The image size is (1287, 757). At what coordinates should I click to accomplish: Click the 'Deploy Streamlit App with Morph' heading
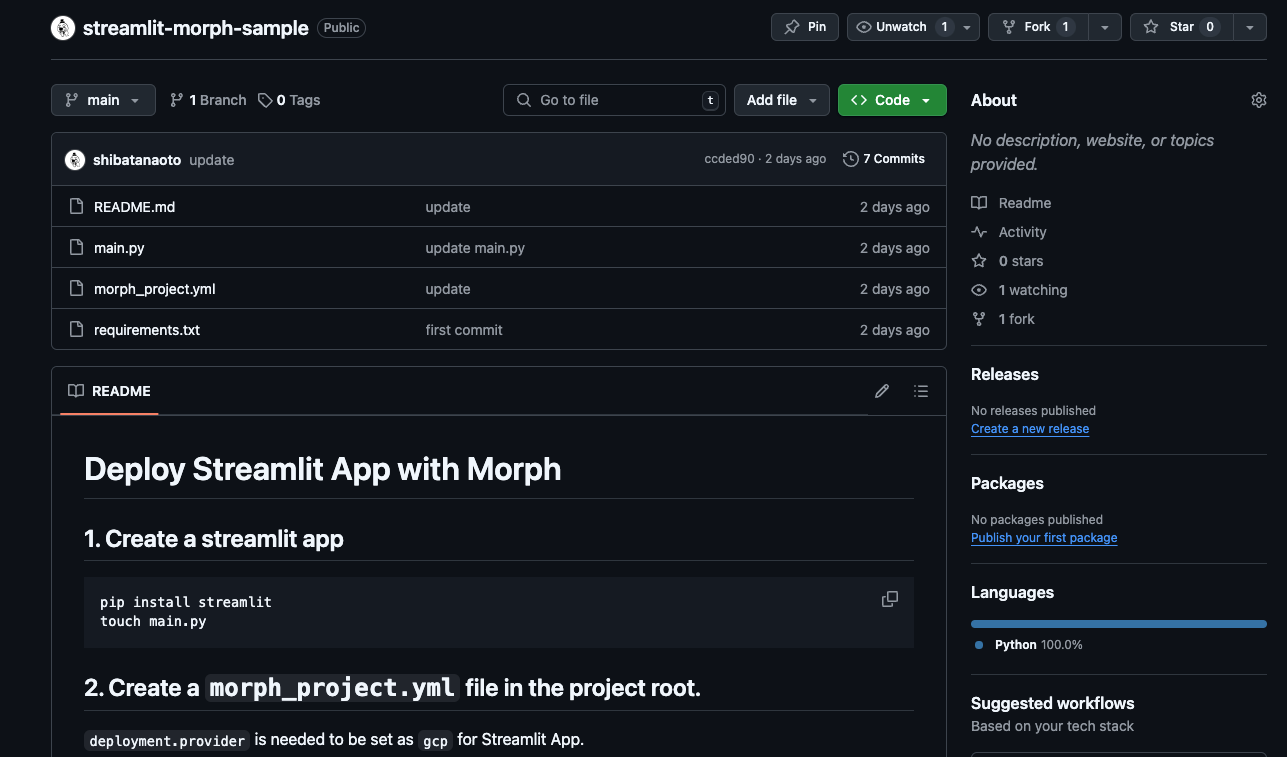pyautogui.click(x=323, y=469)
